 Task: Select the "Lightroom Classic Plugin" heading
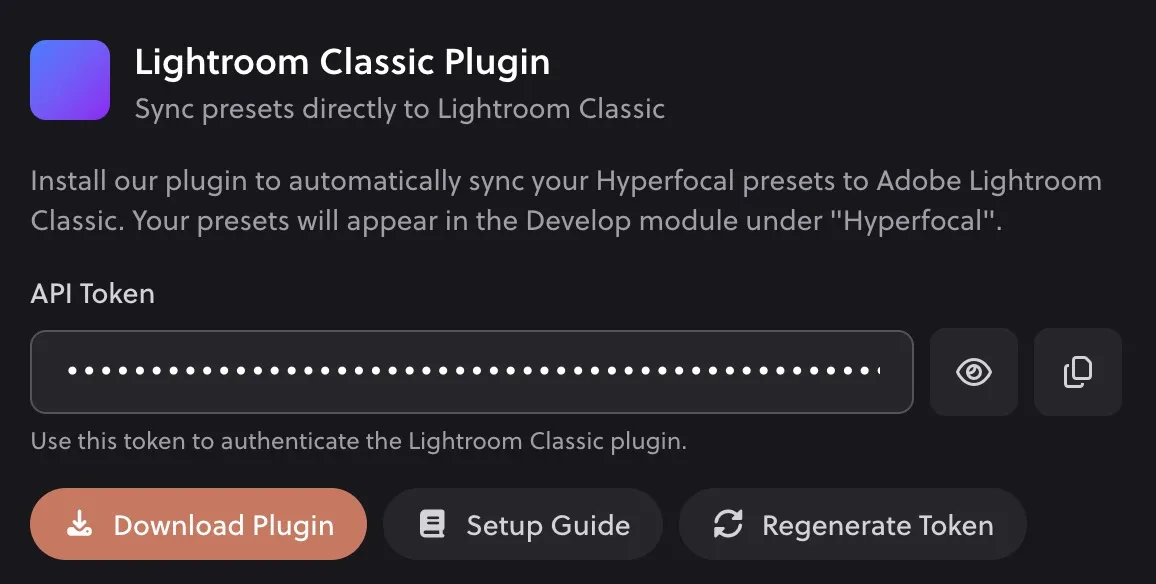(x=342, y=62)
